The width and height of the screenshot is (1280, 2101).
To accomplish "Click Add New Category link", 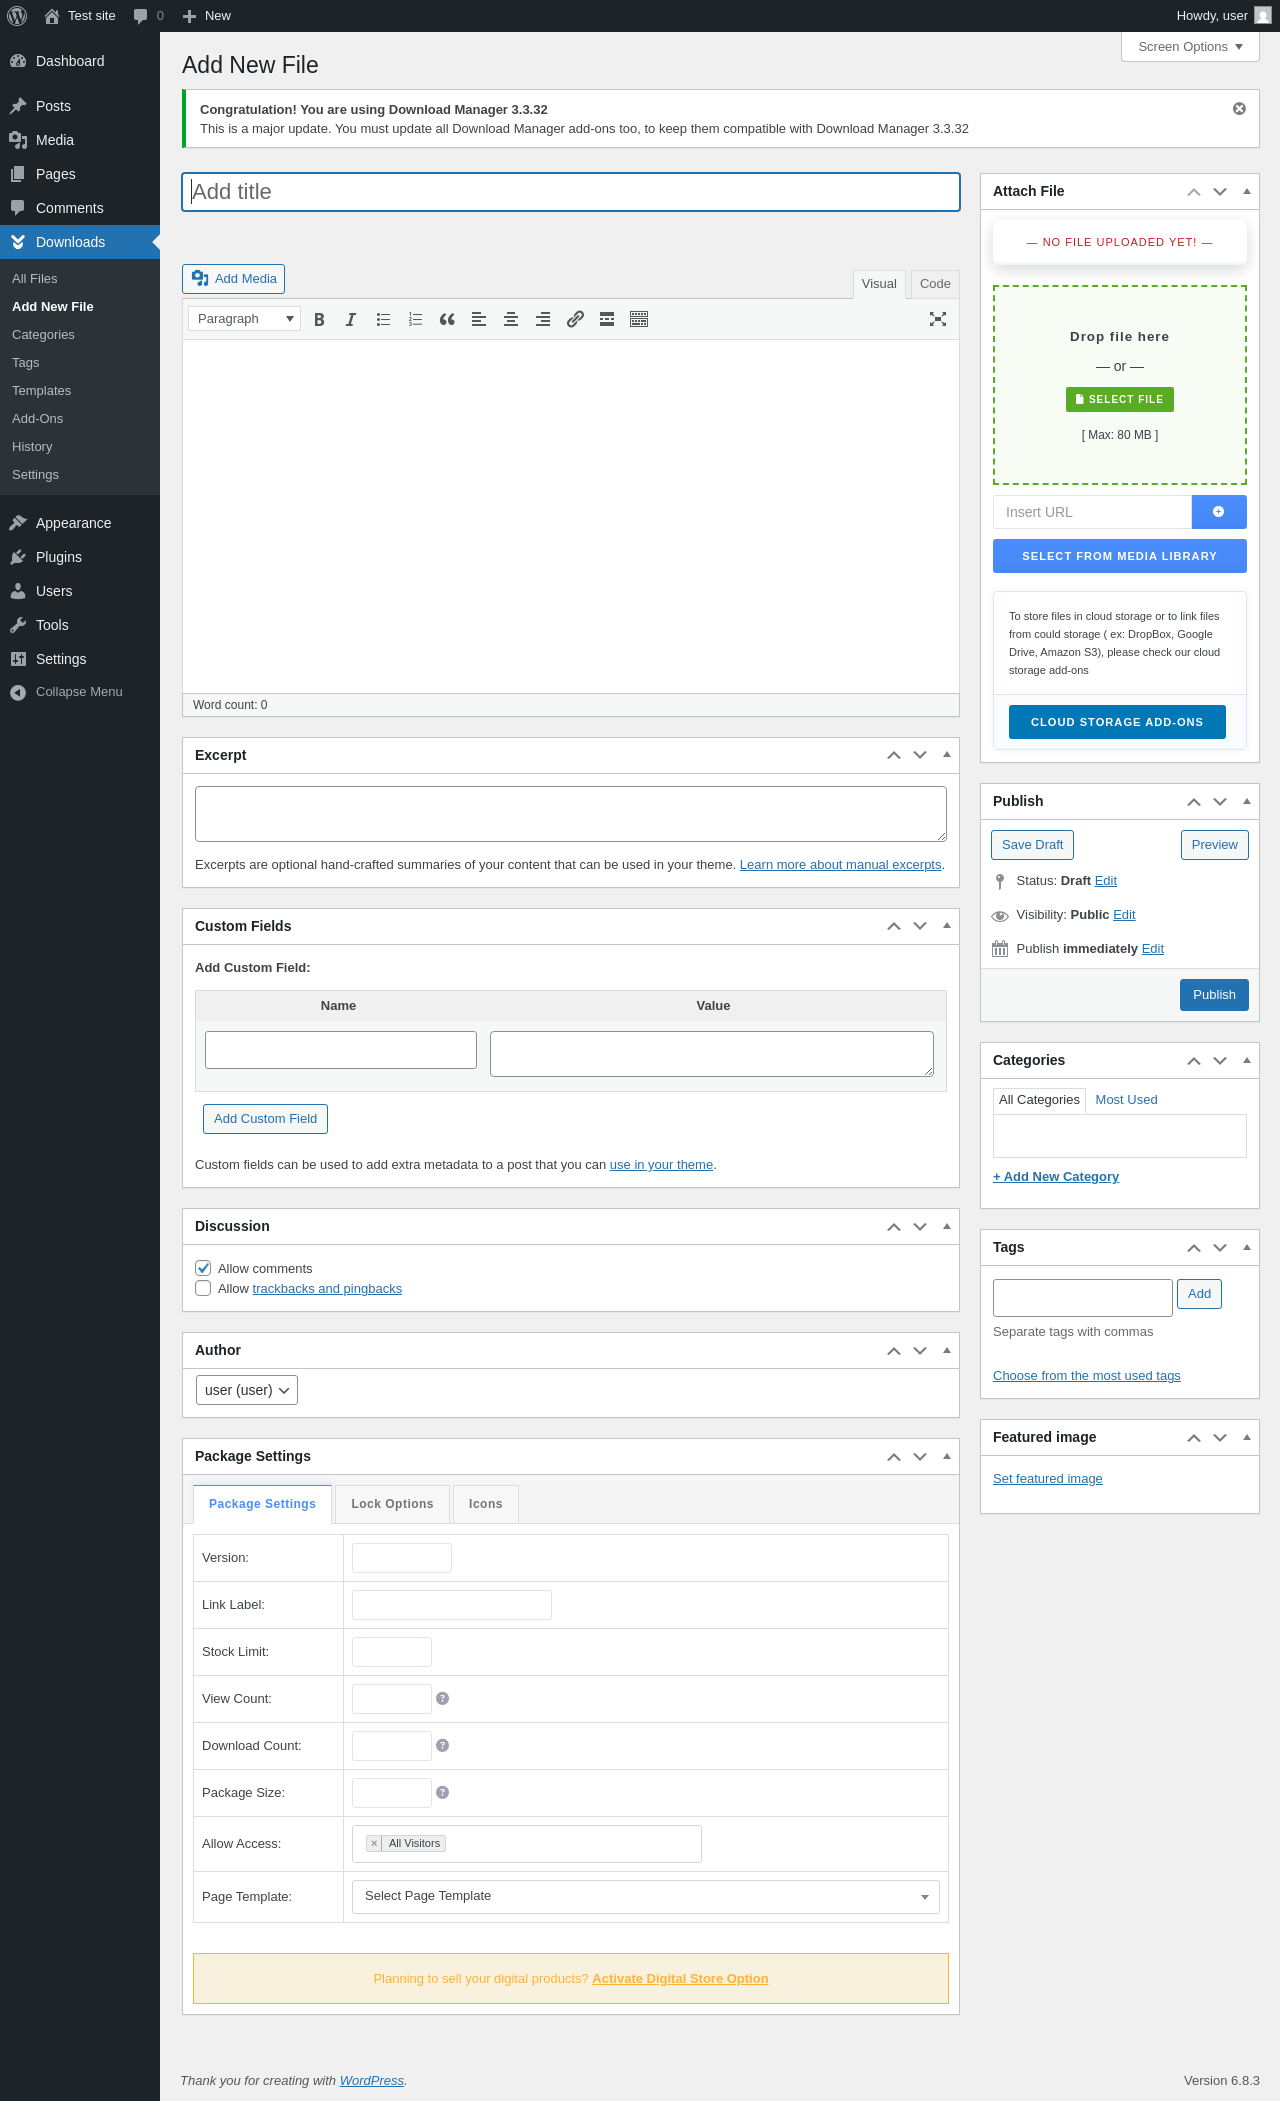I will [x=1056, y=1177].
